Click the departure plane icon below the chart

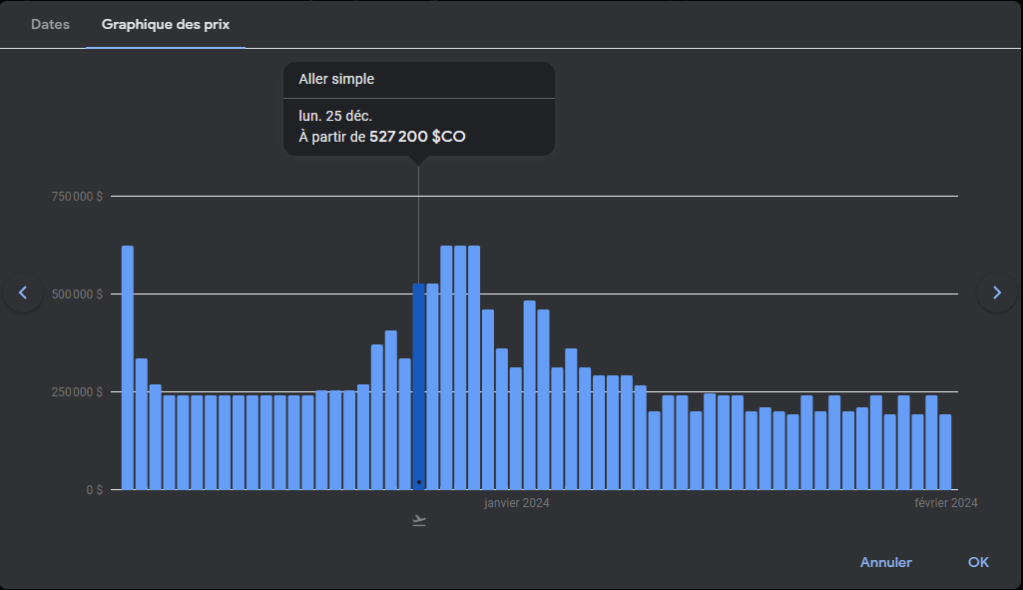(x=419, y=520)
